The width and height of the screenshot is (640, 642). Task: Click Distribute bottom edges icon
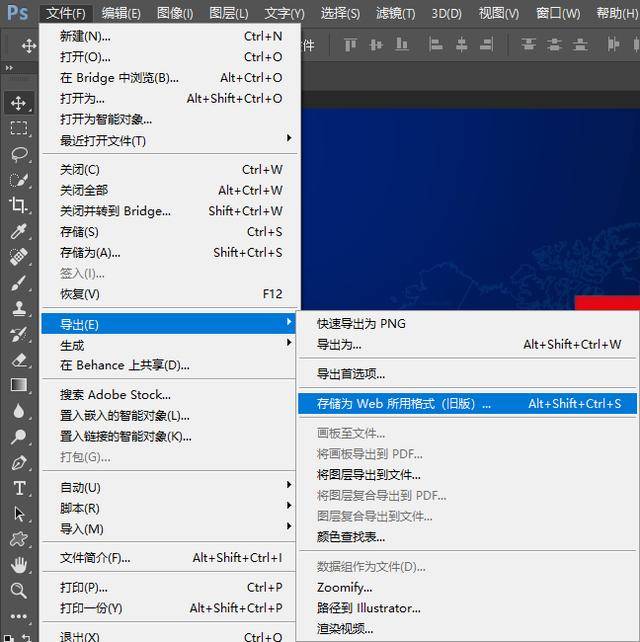tap(580, 45)
